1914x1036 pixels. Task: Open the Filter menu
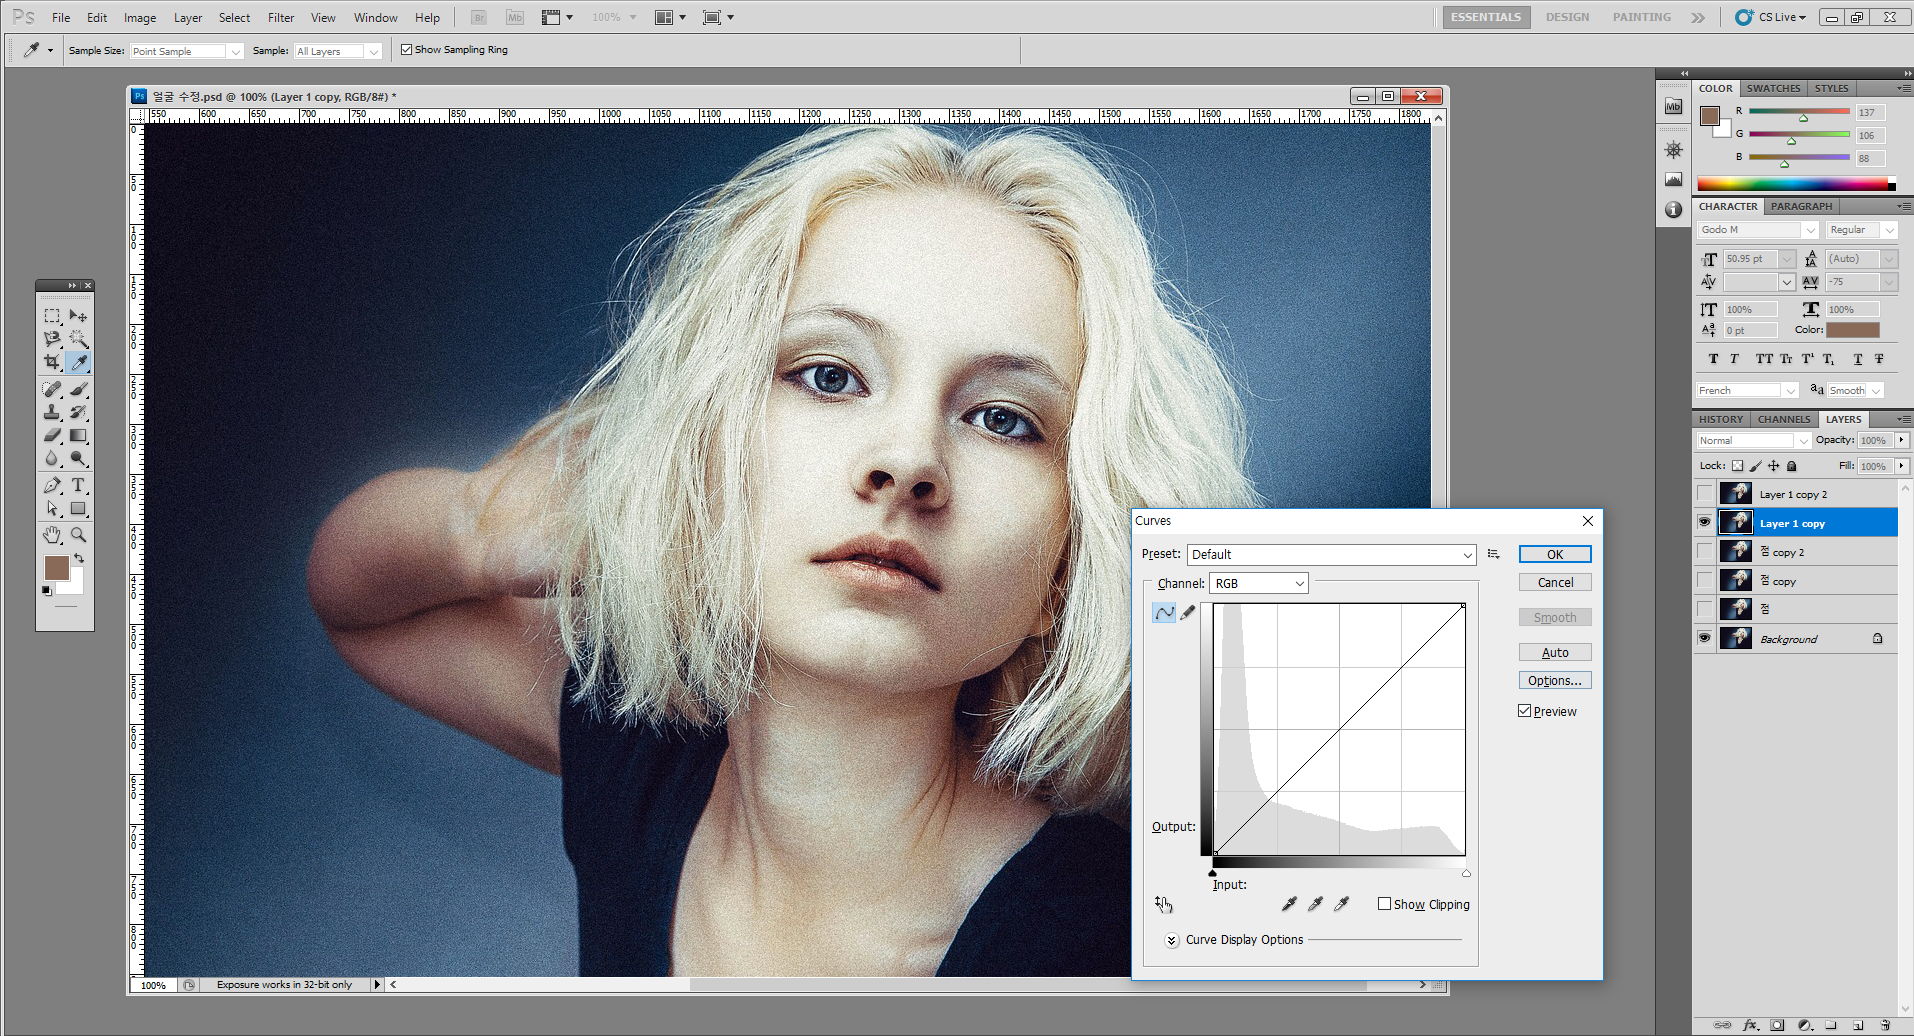pyautogui.click(x=281, y=17)
